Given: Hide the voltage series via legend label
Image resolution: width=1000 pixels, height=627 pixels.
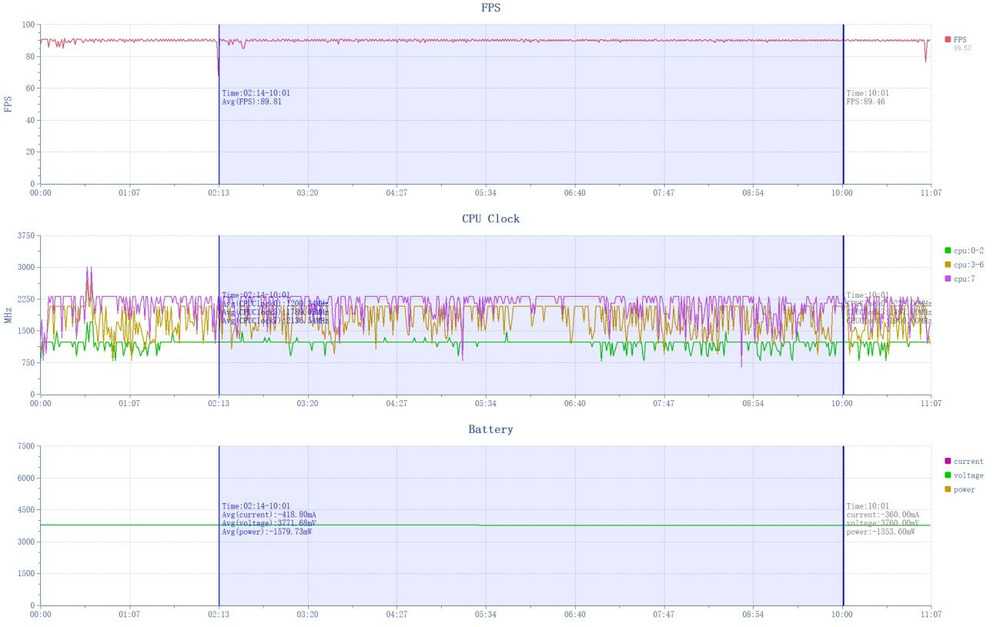Looking at the screenshot, I should [968, 475].
